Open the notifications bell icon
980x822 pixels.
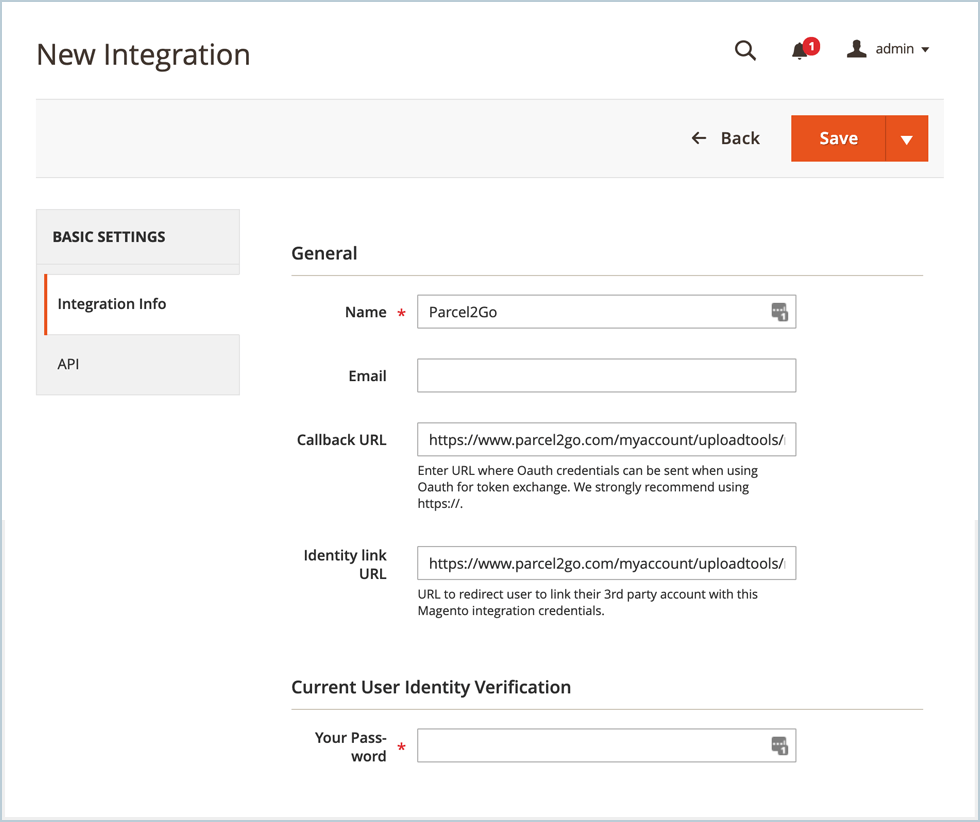pyautogui.click(x=799, y=51)
